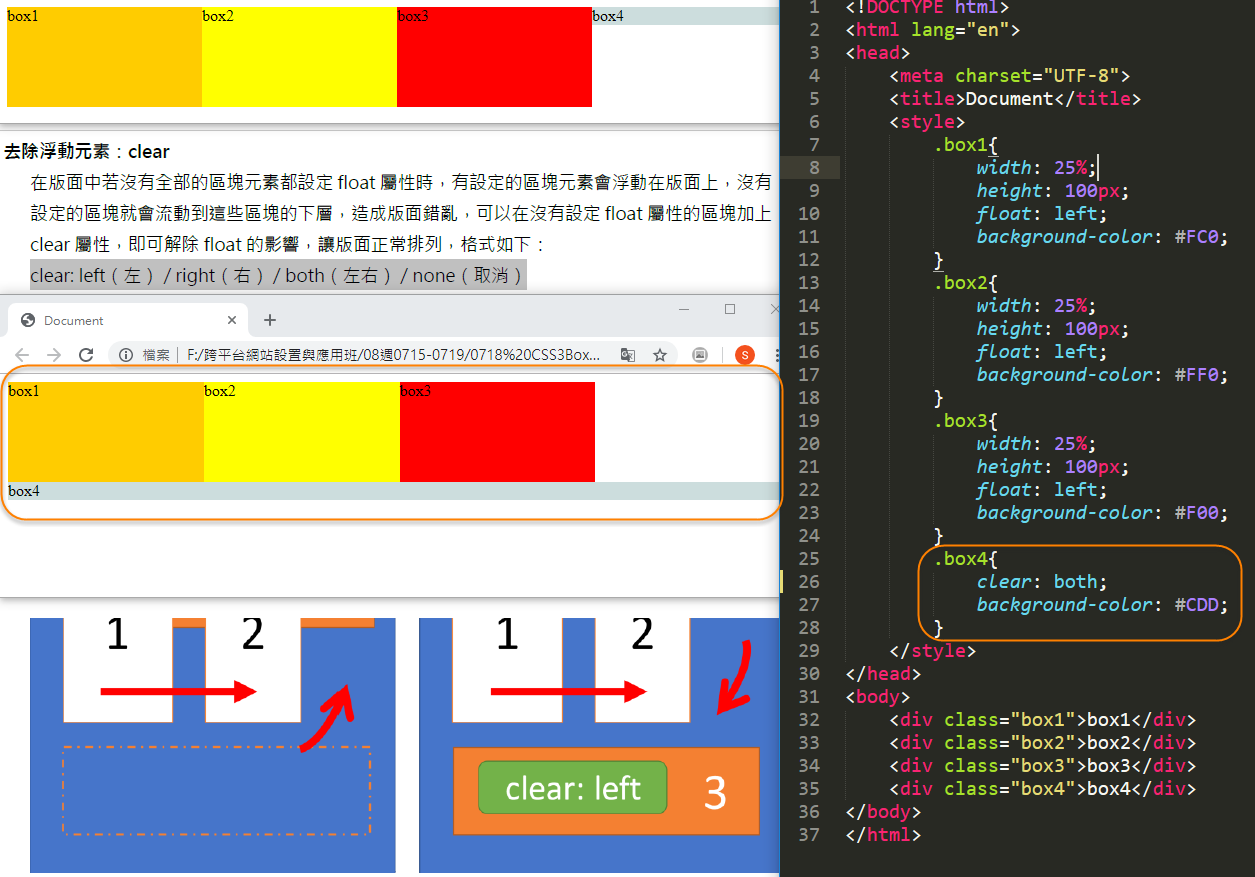Click the extension icon beside the profile avatar
1255x877 pixels.
point(701,355)
